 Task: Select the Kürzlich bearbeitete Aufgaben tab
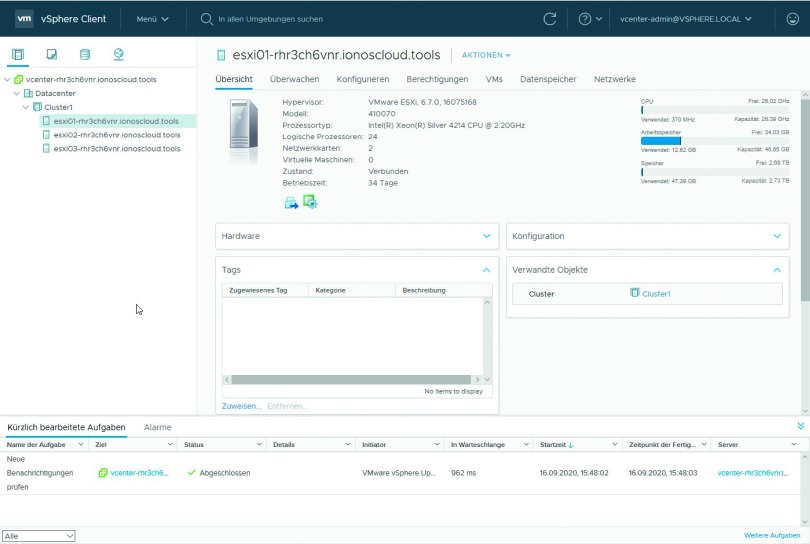coord(66,427)
